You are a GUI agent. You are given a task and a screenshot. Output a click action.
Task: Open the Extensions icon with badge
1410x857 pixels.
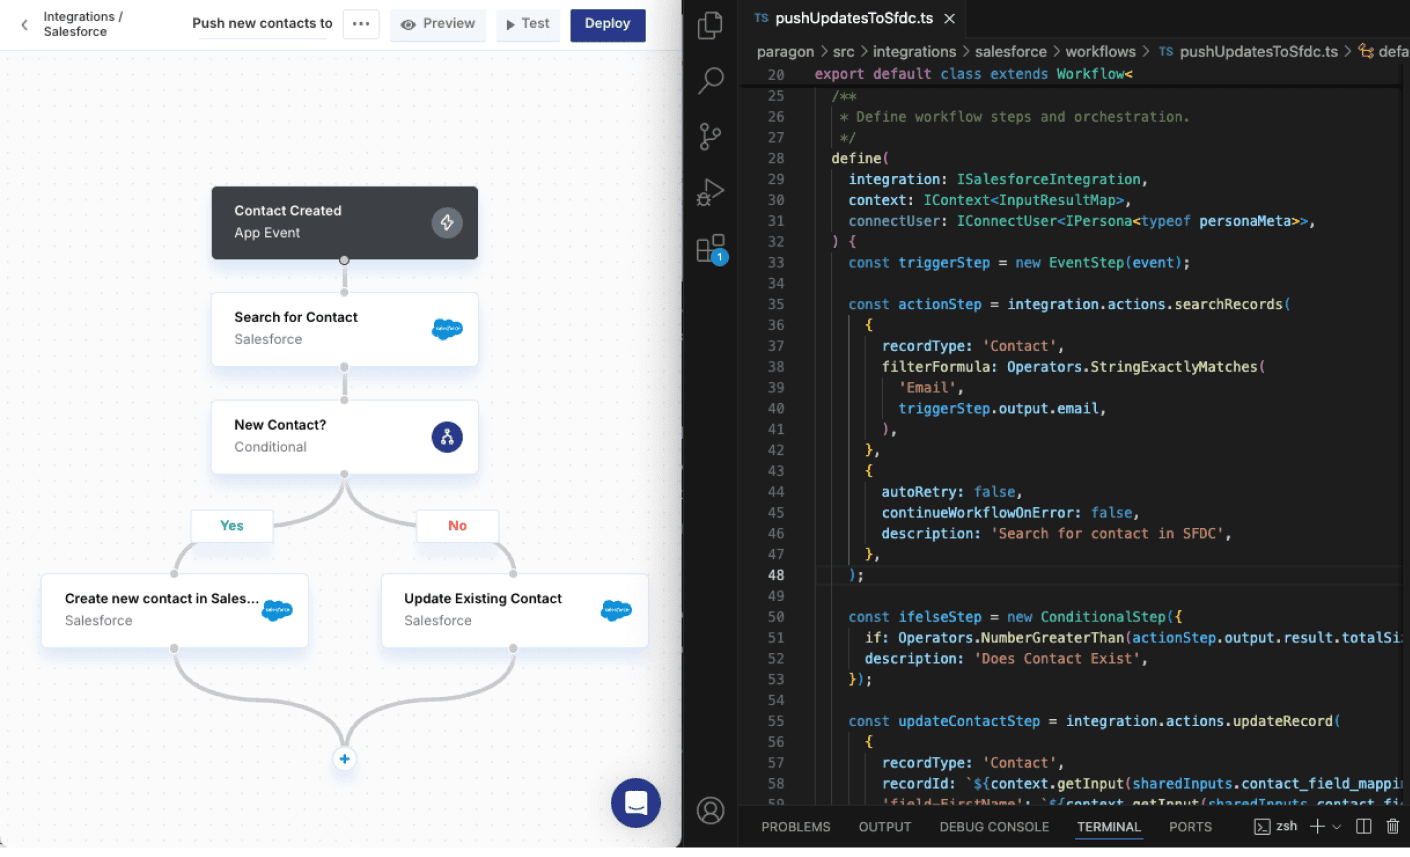tap(711, 248)
